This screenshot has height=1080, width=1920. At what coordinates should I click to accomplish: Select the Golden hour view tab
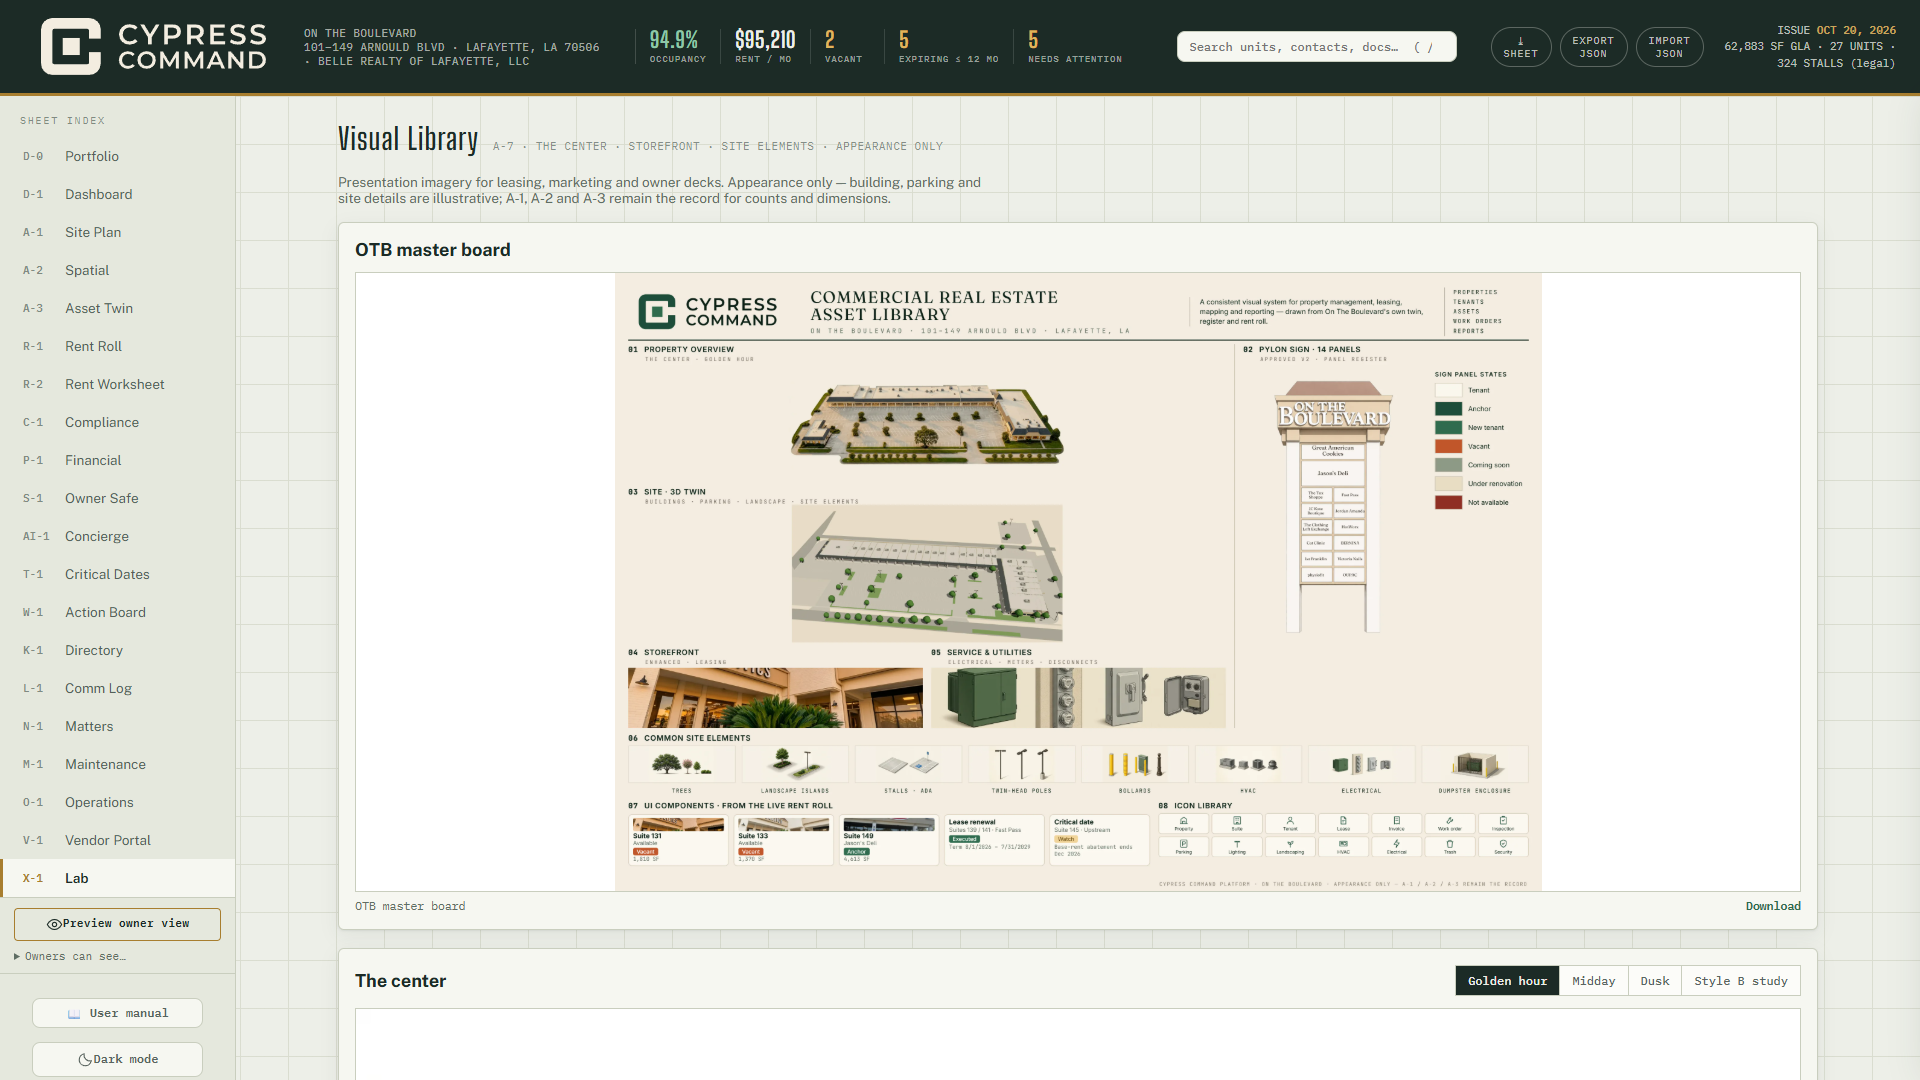pyautogui.click(x=1507, y=981)
